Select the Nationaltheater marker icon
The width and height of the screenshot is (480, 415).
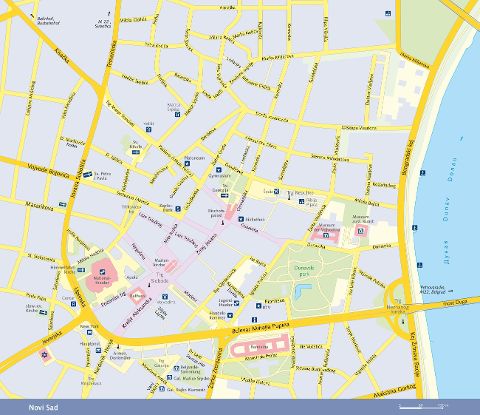[102, 272]
